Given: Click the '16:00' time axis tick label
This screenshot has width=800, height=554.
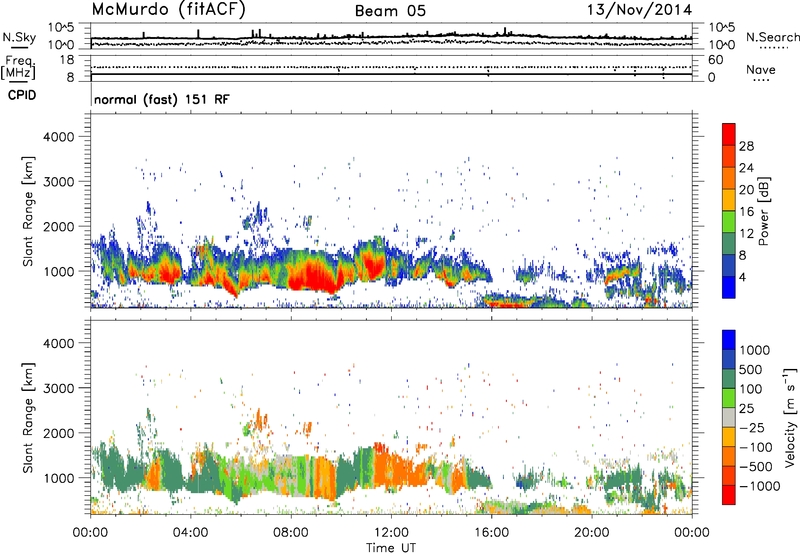Looking at the screenshot, I should [x=491, y=532].
